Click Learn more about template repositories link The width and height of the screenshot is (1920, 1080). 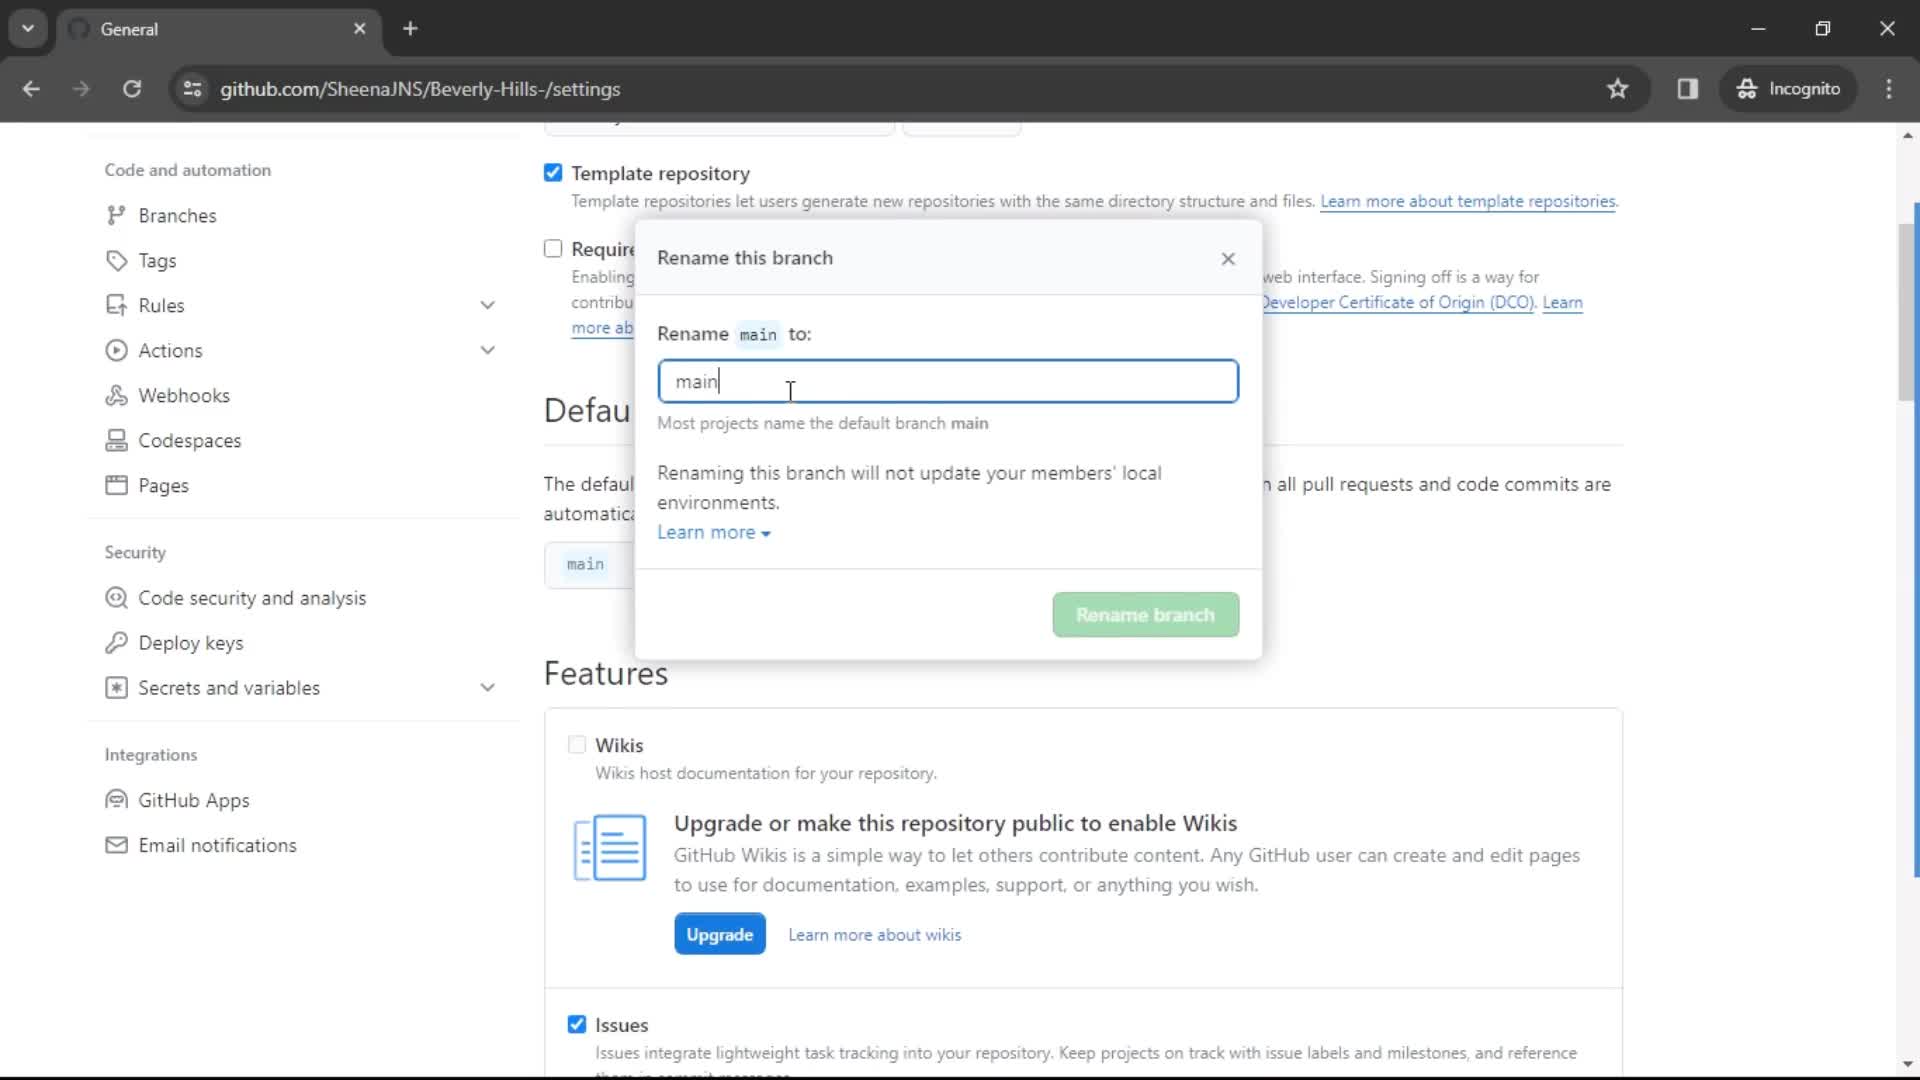click(1468, 200)
